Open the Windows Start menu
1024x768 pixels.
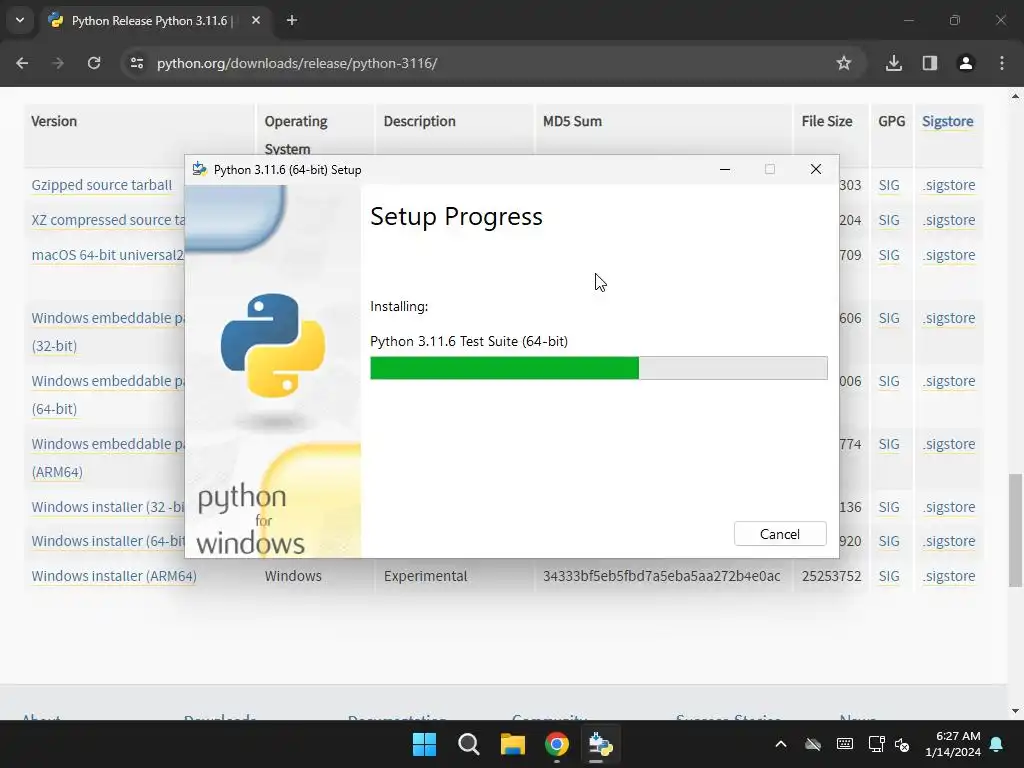pos(424,744)
